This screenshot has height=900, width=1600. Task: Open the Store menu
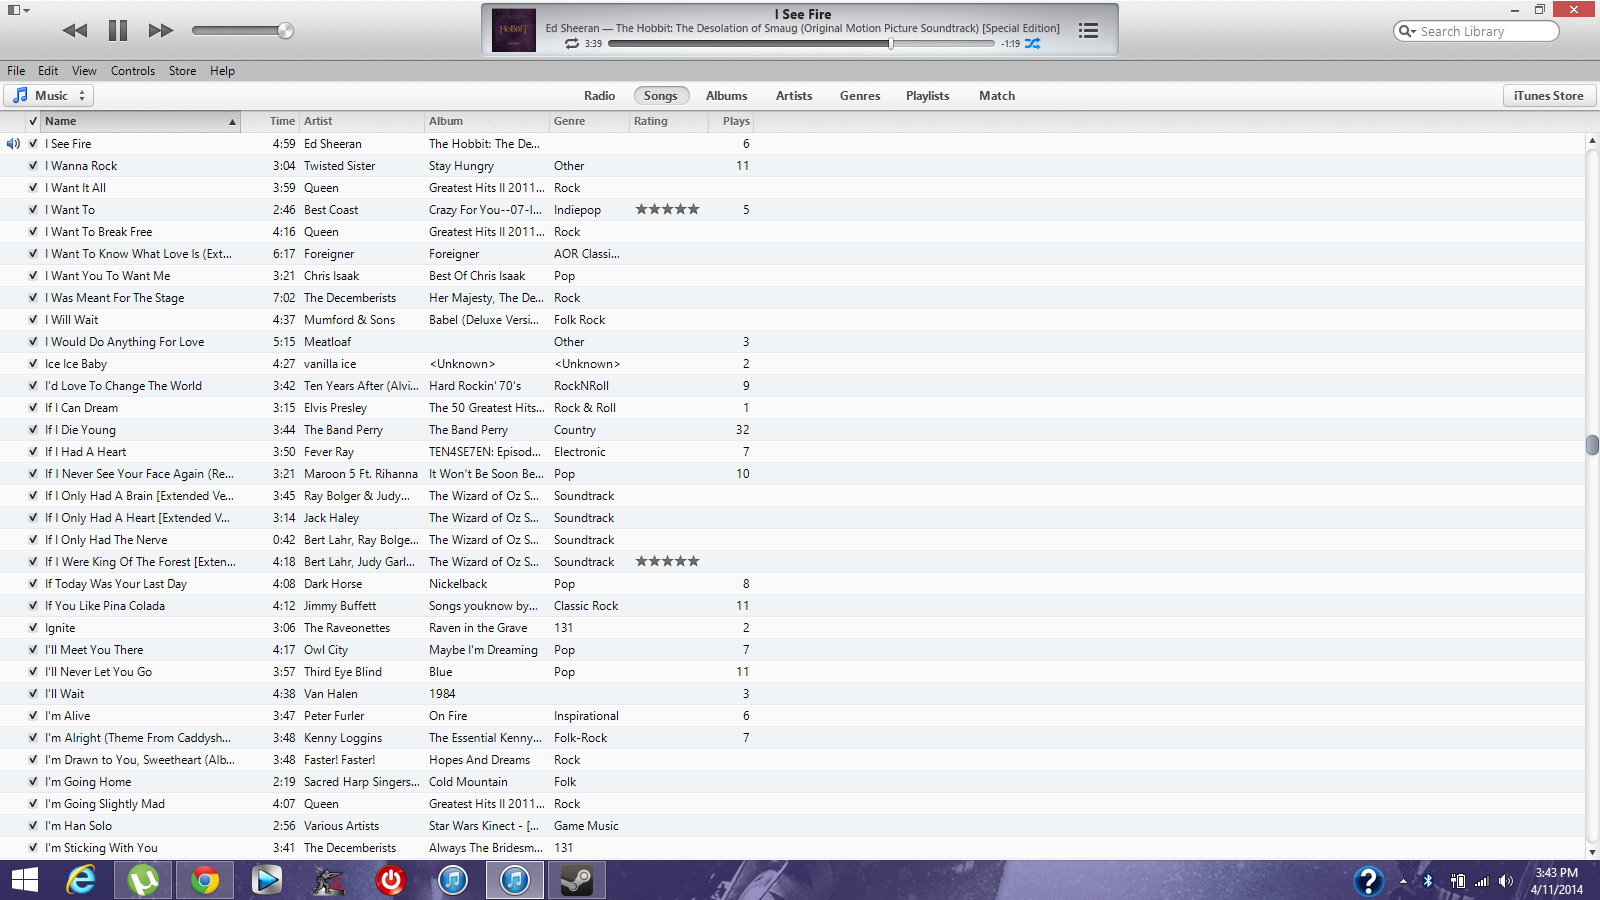(x=182, y=71)
